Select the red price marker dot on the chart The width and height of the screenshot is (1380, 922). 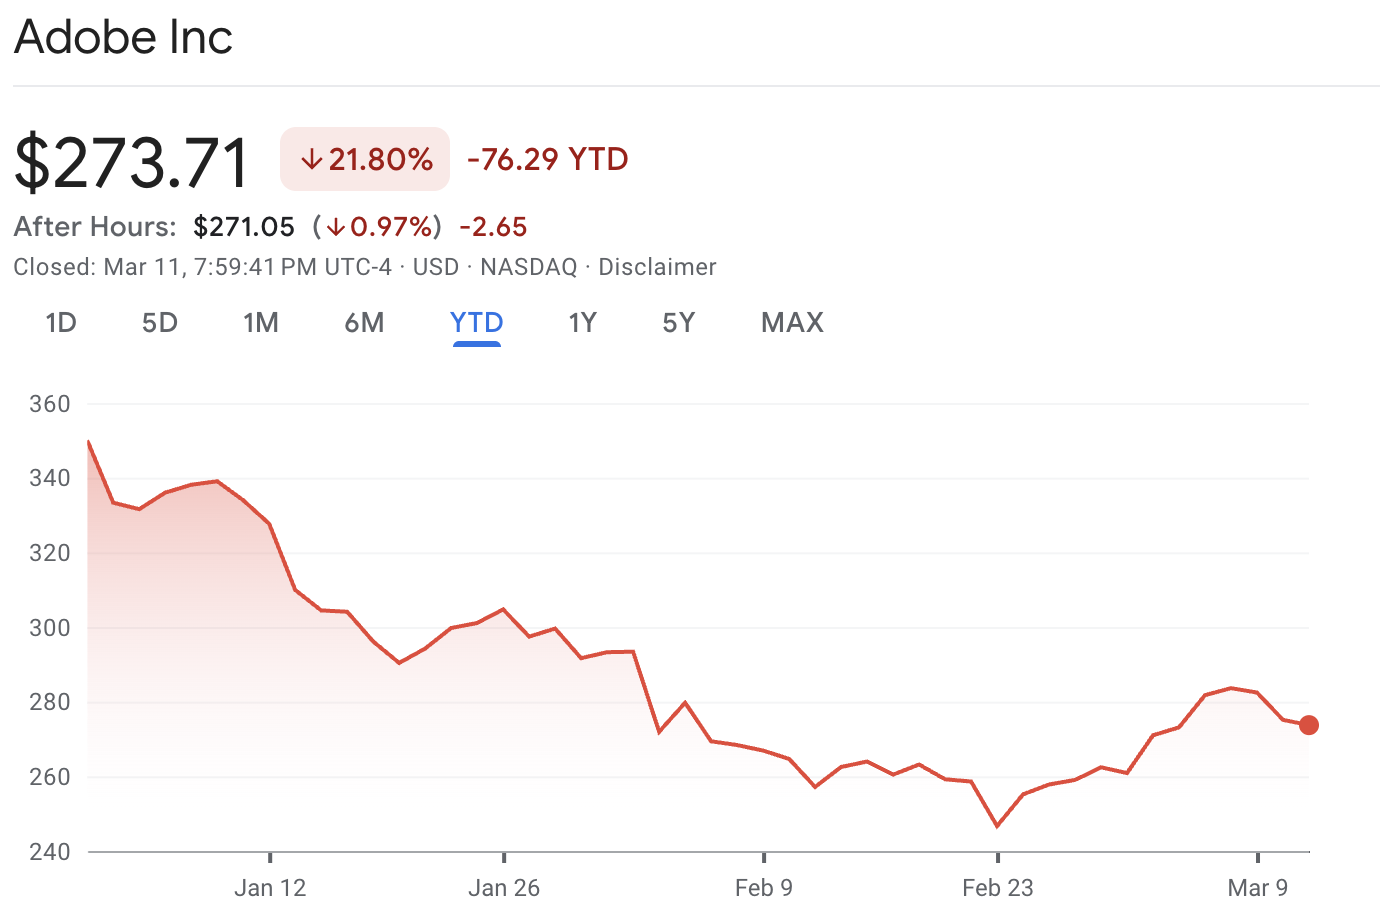[1308, 724]
